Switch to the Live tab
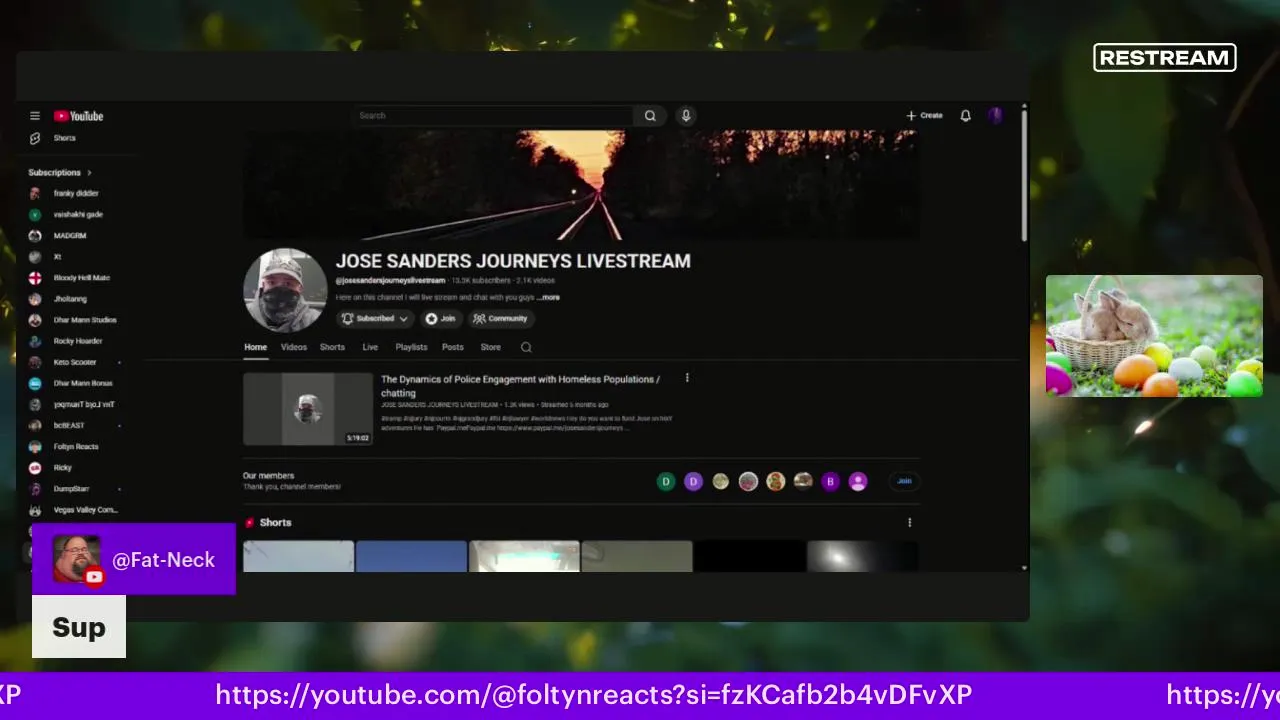Screen dimensions: 1280x720 [370, 347]
